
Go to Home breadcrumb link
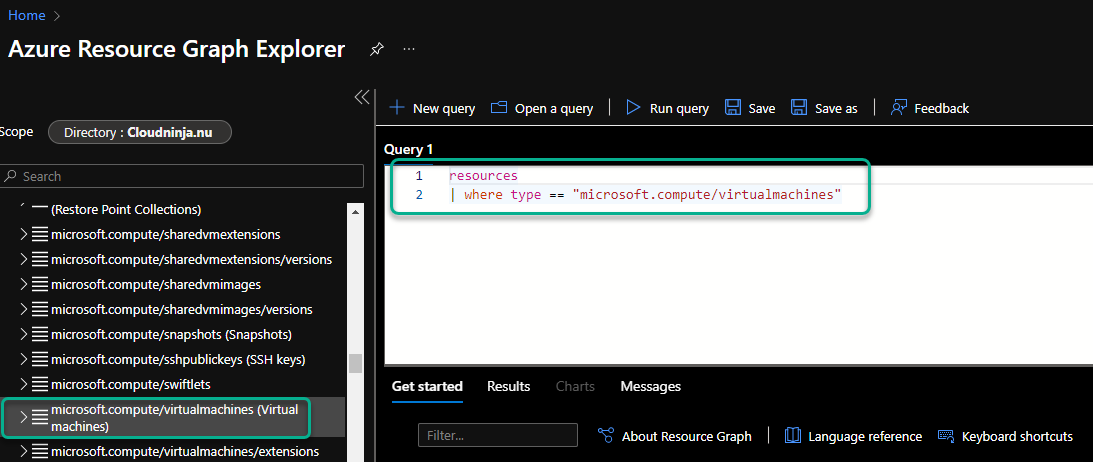(x=26, y=15)
